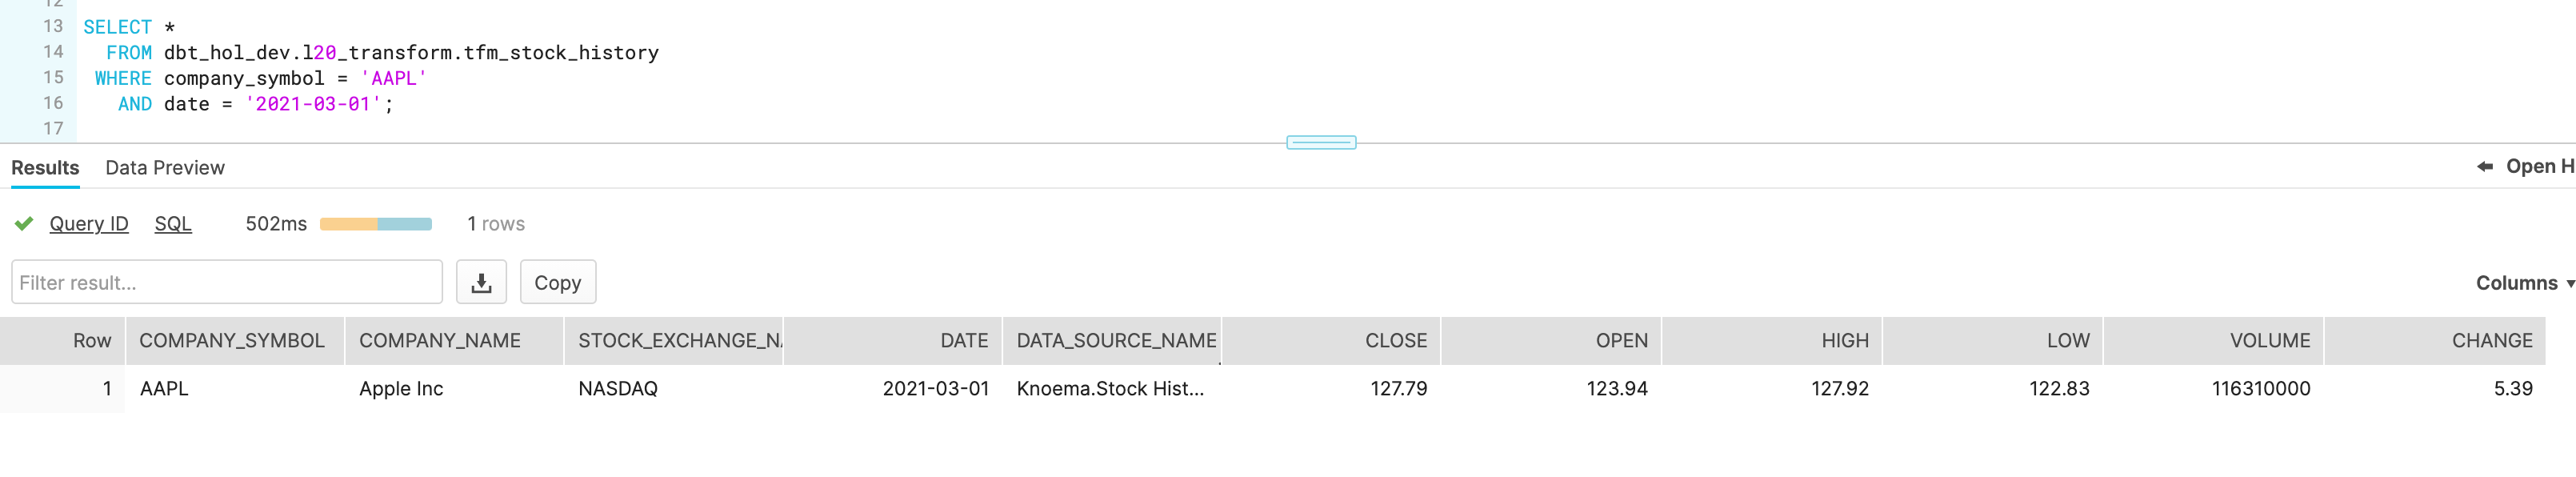Click the Open History arrow icon
2576x477 pixels.
2485,166
